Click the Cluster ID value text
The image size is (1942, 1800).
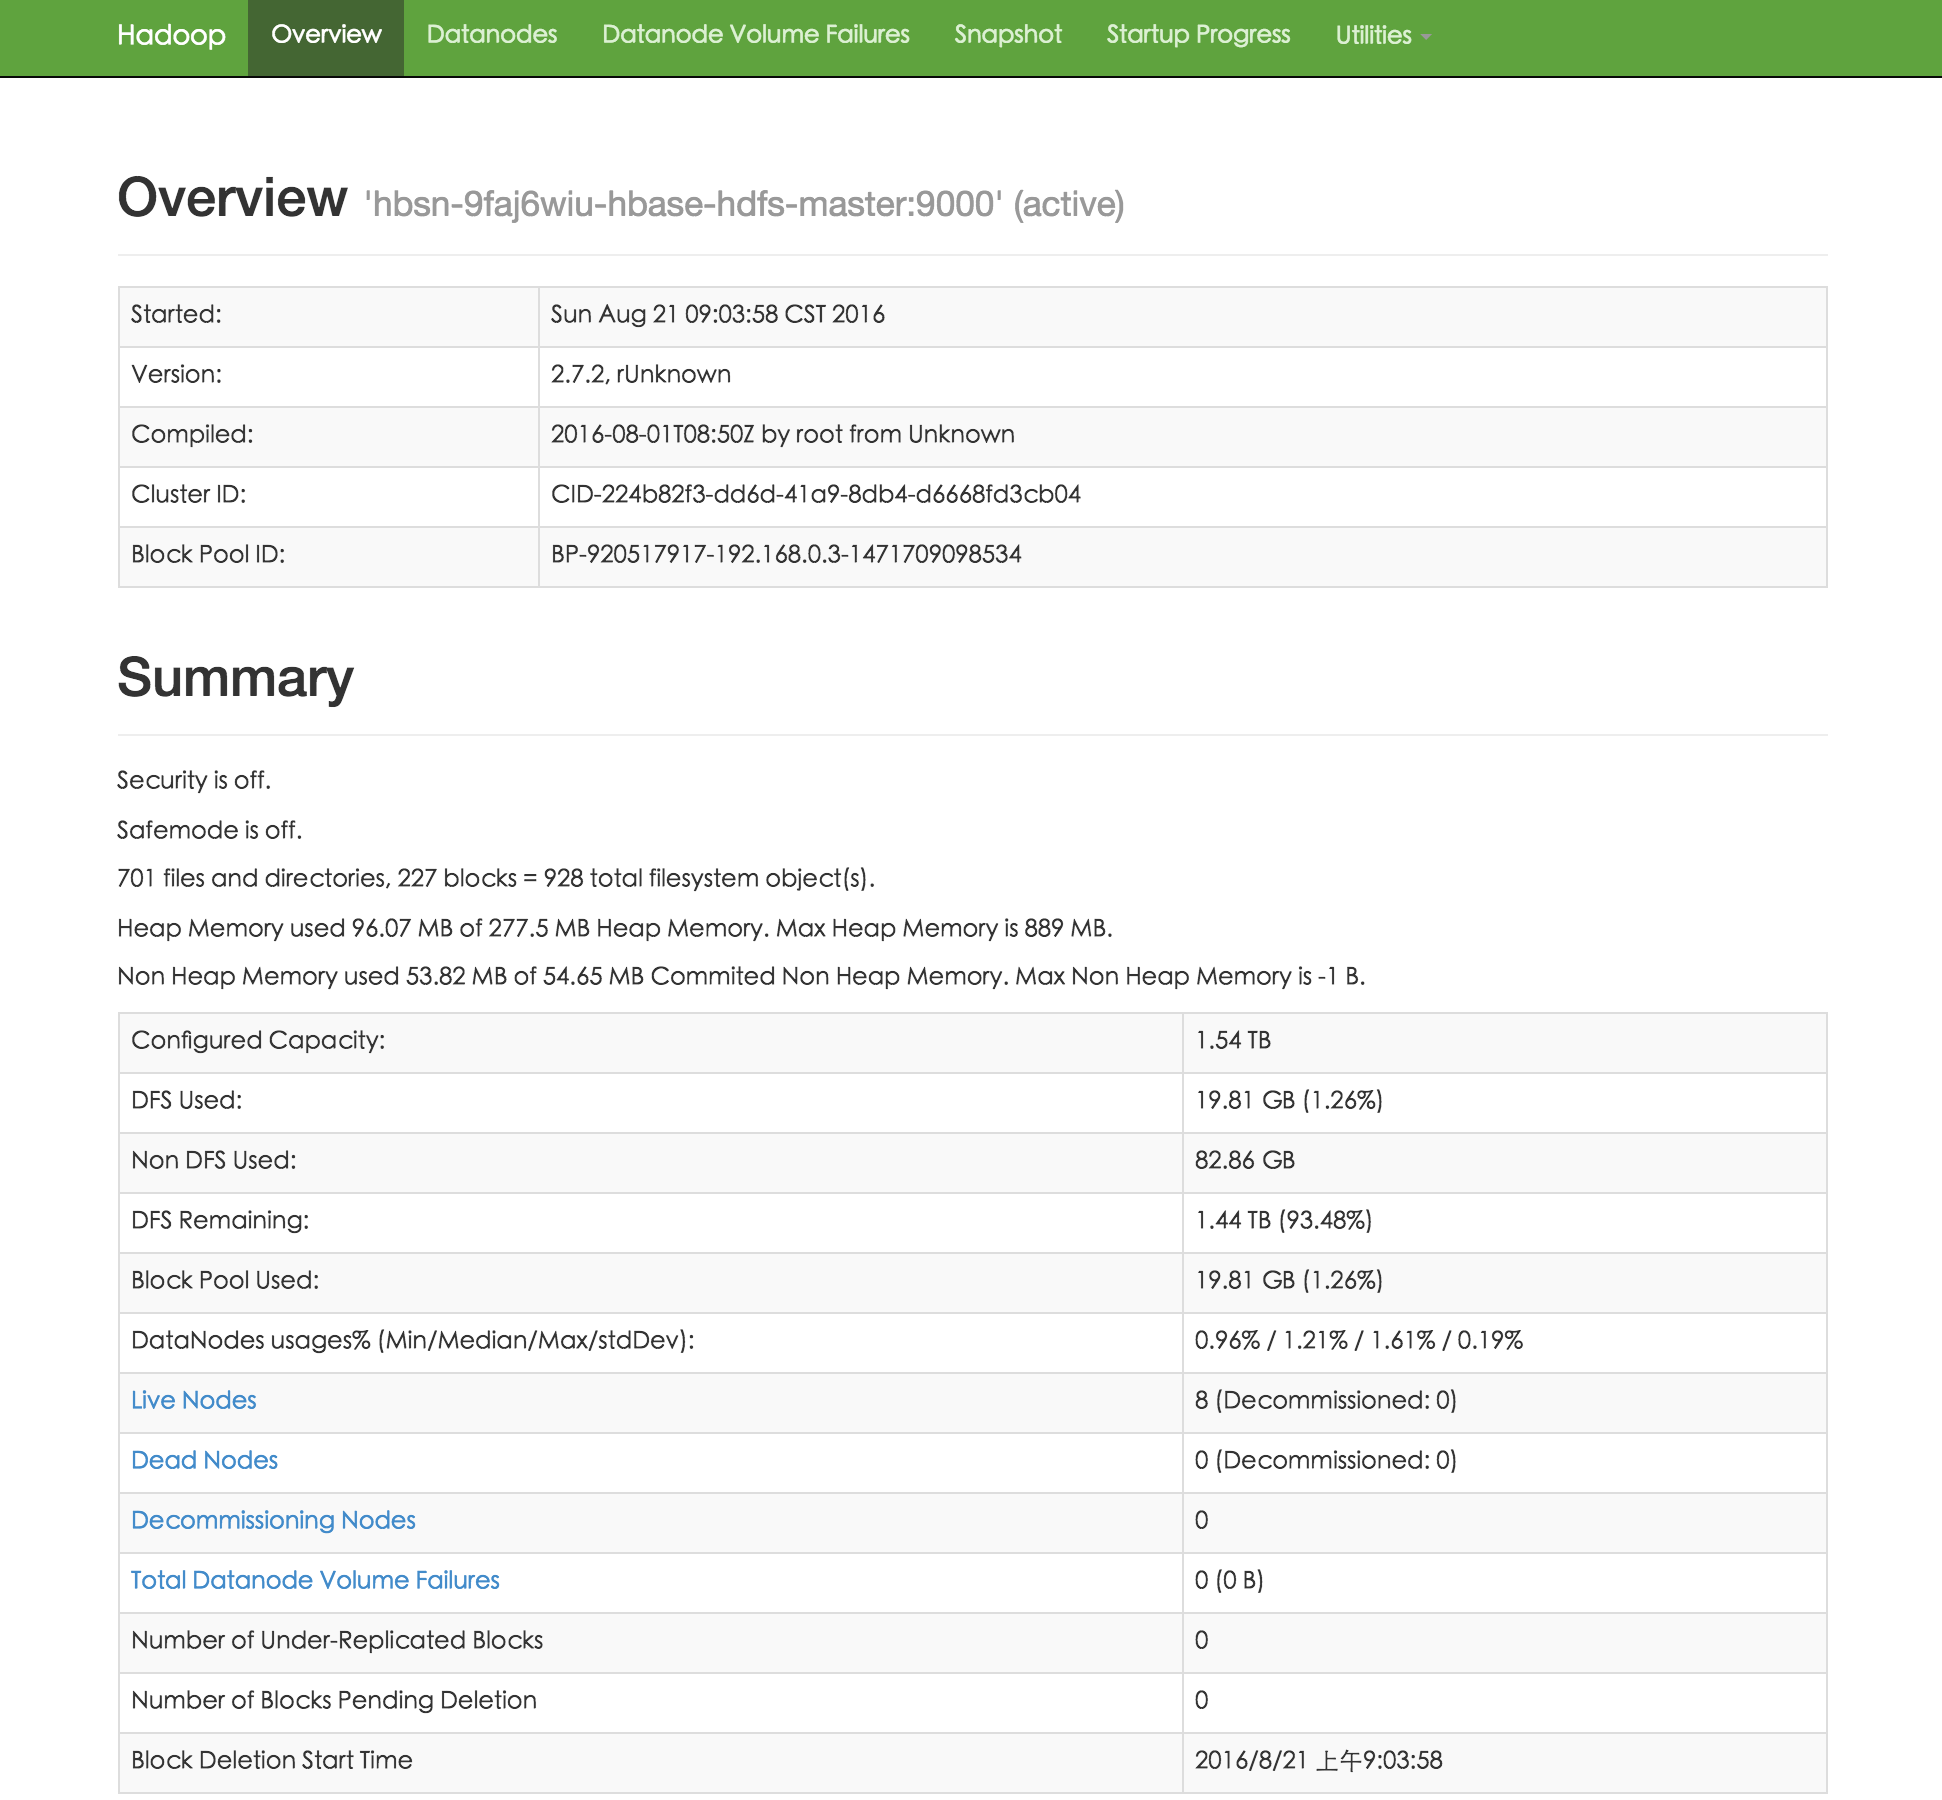point(815,494)
